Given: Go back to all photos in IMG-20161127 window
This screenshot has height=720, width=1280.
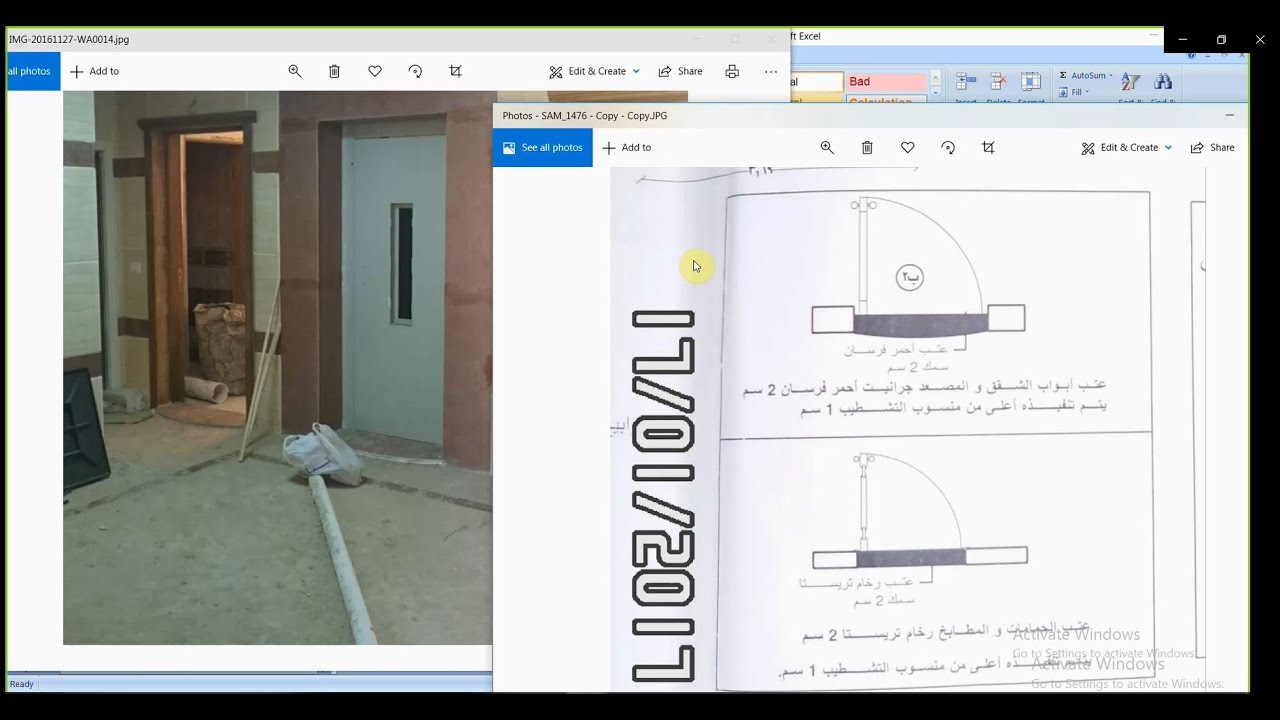Looking at the screenshot, I should pyautogui.click(x=33, y=71).
